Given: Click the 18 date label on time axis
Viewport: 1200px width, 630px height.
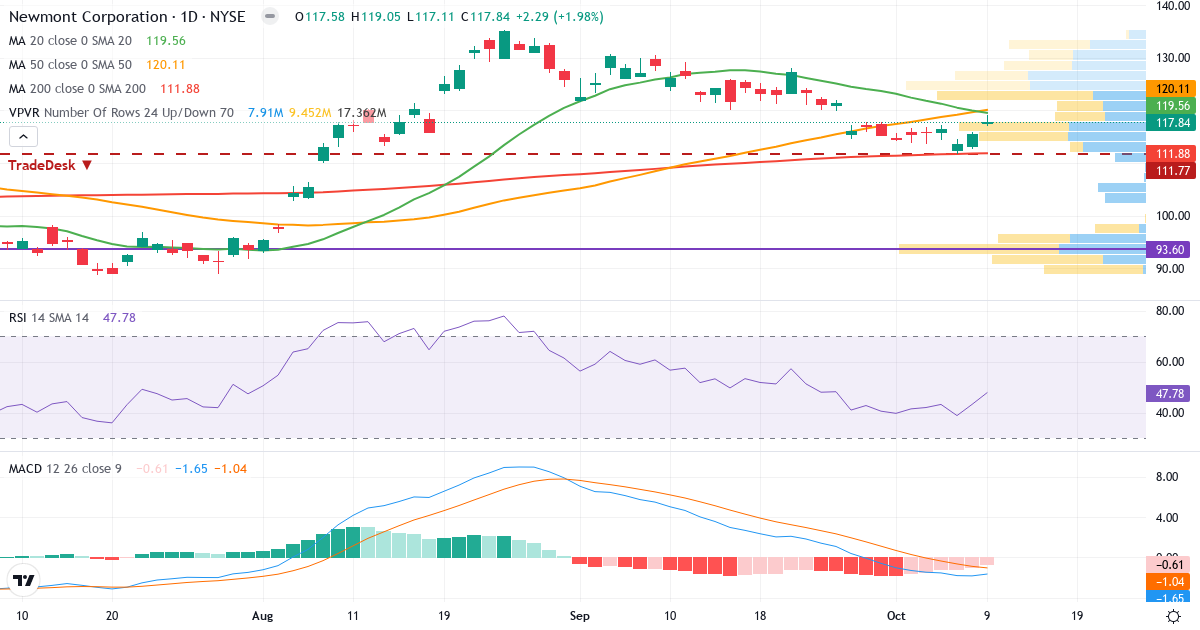Looking at the screenshot, I should coord(760,615).
